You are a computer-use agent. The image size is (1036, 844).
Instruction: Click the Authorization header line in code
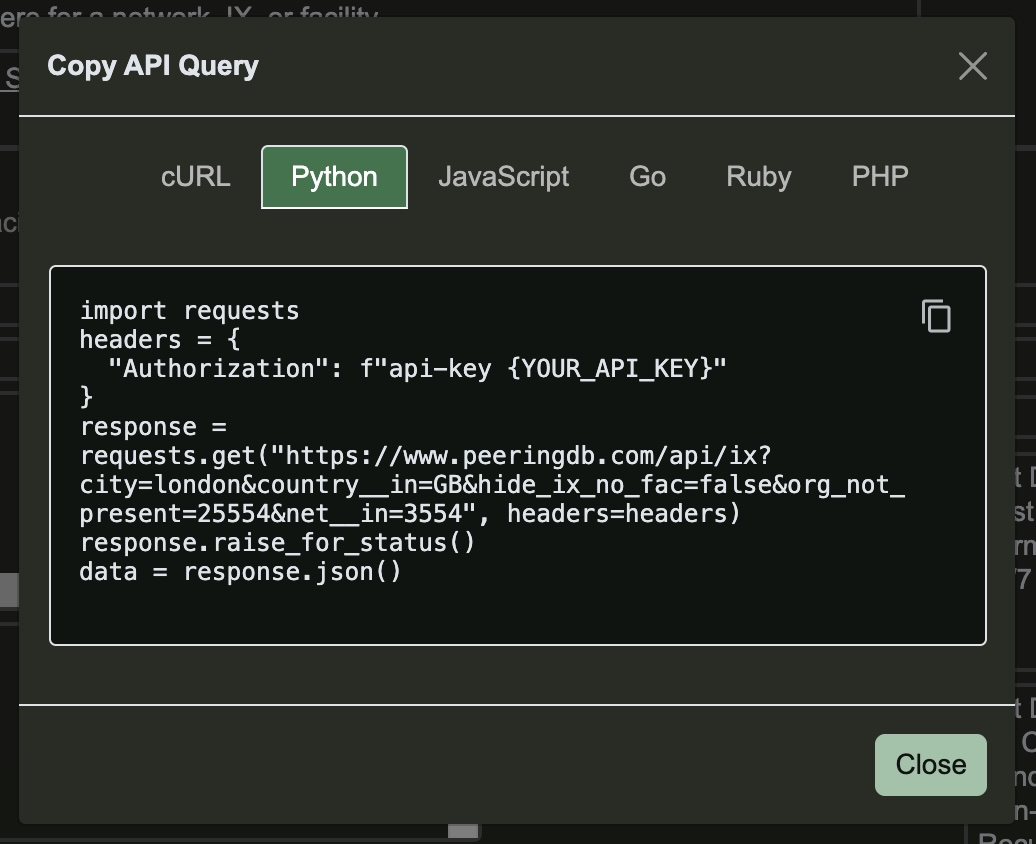click(417, 368)
